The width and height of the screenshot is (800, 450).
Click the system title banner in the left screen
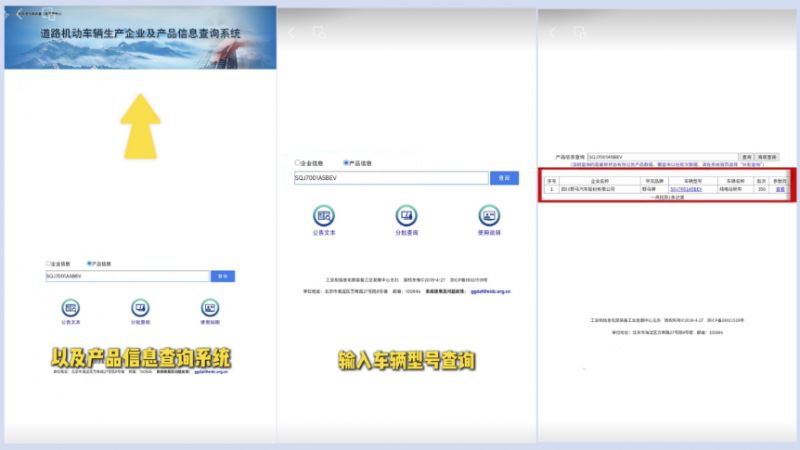coord(140,38)
